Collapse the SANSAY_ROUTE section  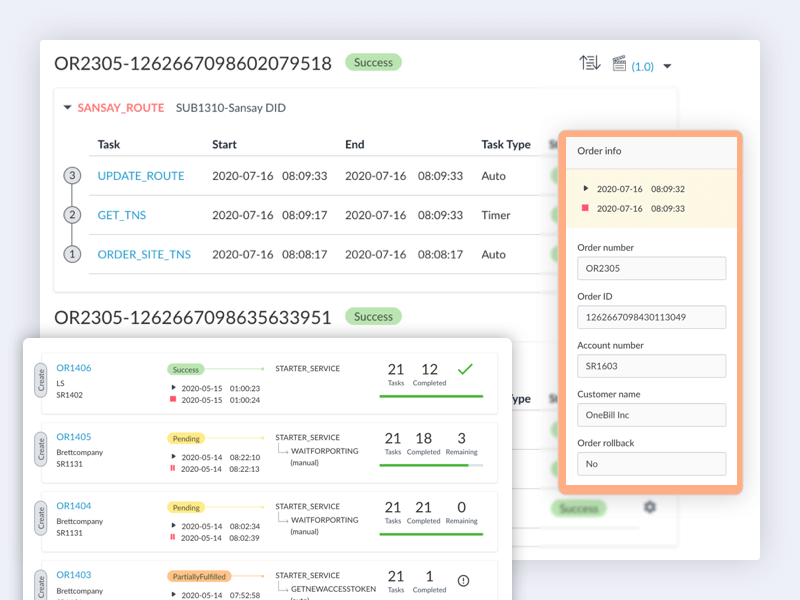pos(67,107)
